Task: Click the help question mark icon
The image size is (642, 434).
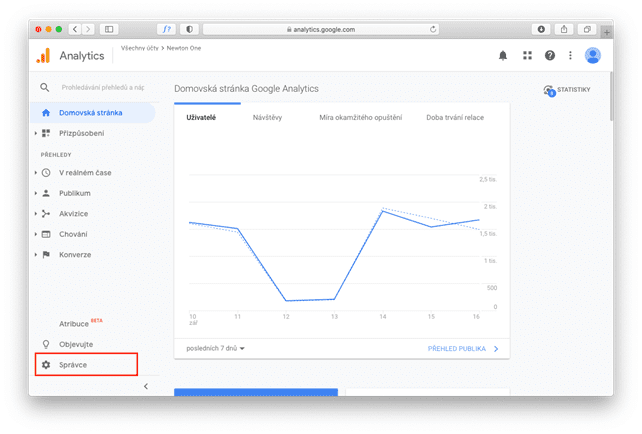Action: [x=549, y=56]
